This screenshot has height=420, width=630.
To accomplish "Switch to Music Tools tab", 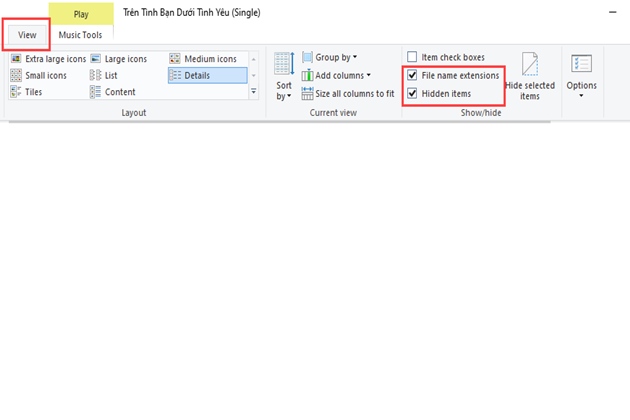I will (x=80, y=35).
